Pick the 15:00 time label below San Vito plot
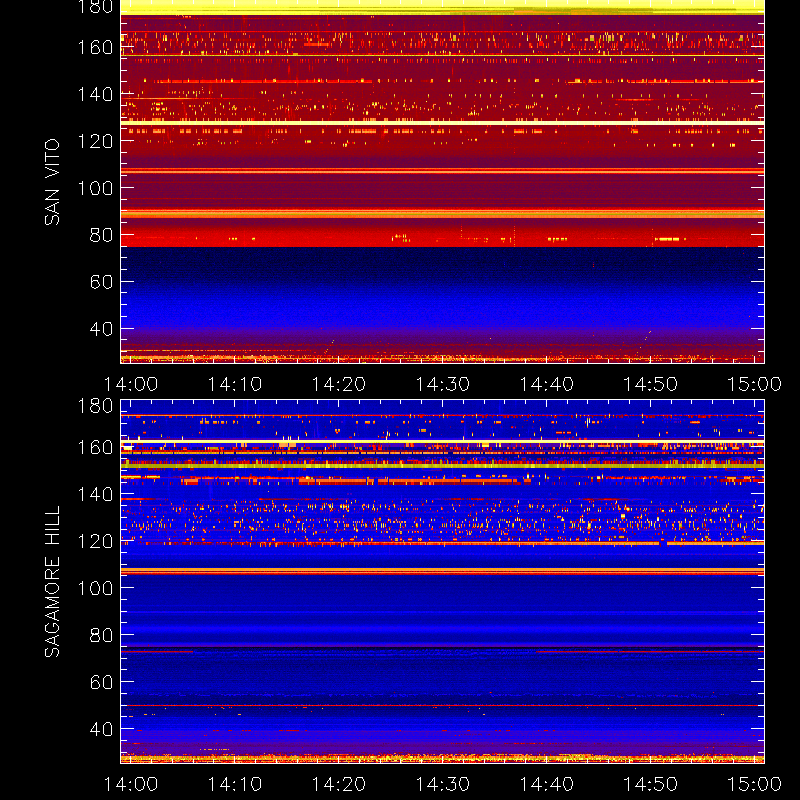Screen dimensions: 800x800 [x=755, y=384]
